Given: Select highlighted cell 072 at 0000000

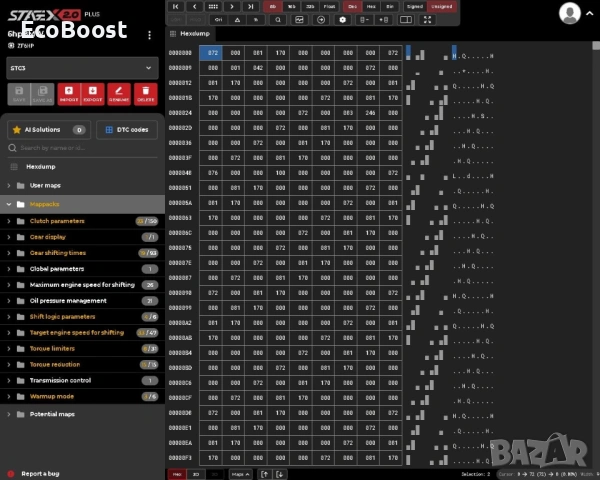Looking at the screenshot, I should coord(210,53).
